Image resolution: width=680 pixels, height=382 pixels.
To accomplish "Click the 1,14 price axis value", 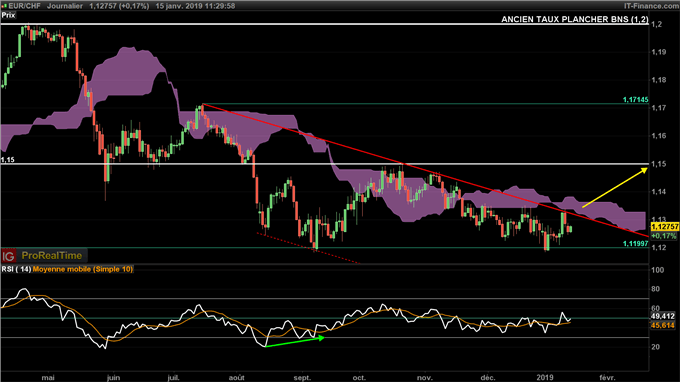I will point(659,192).
